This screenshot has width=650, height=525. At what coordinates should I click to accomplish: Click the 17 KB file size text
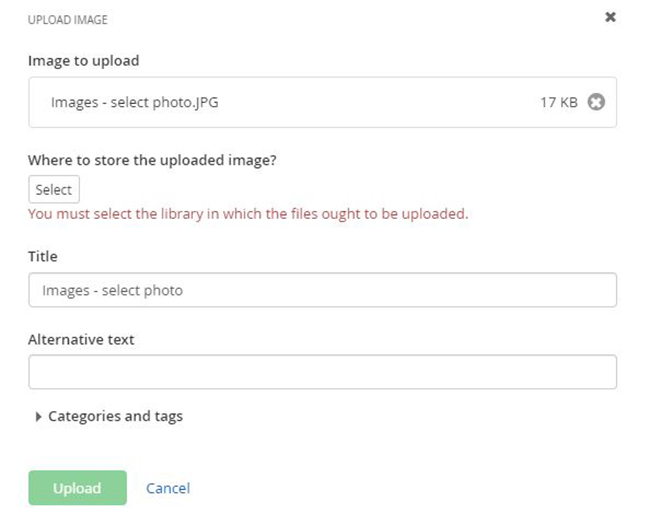click(x=558, y=102)
